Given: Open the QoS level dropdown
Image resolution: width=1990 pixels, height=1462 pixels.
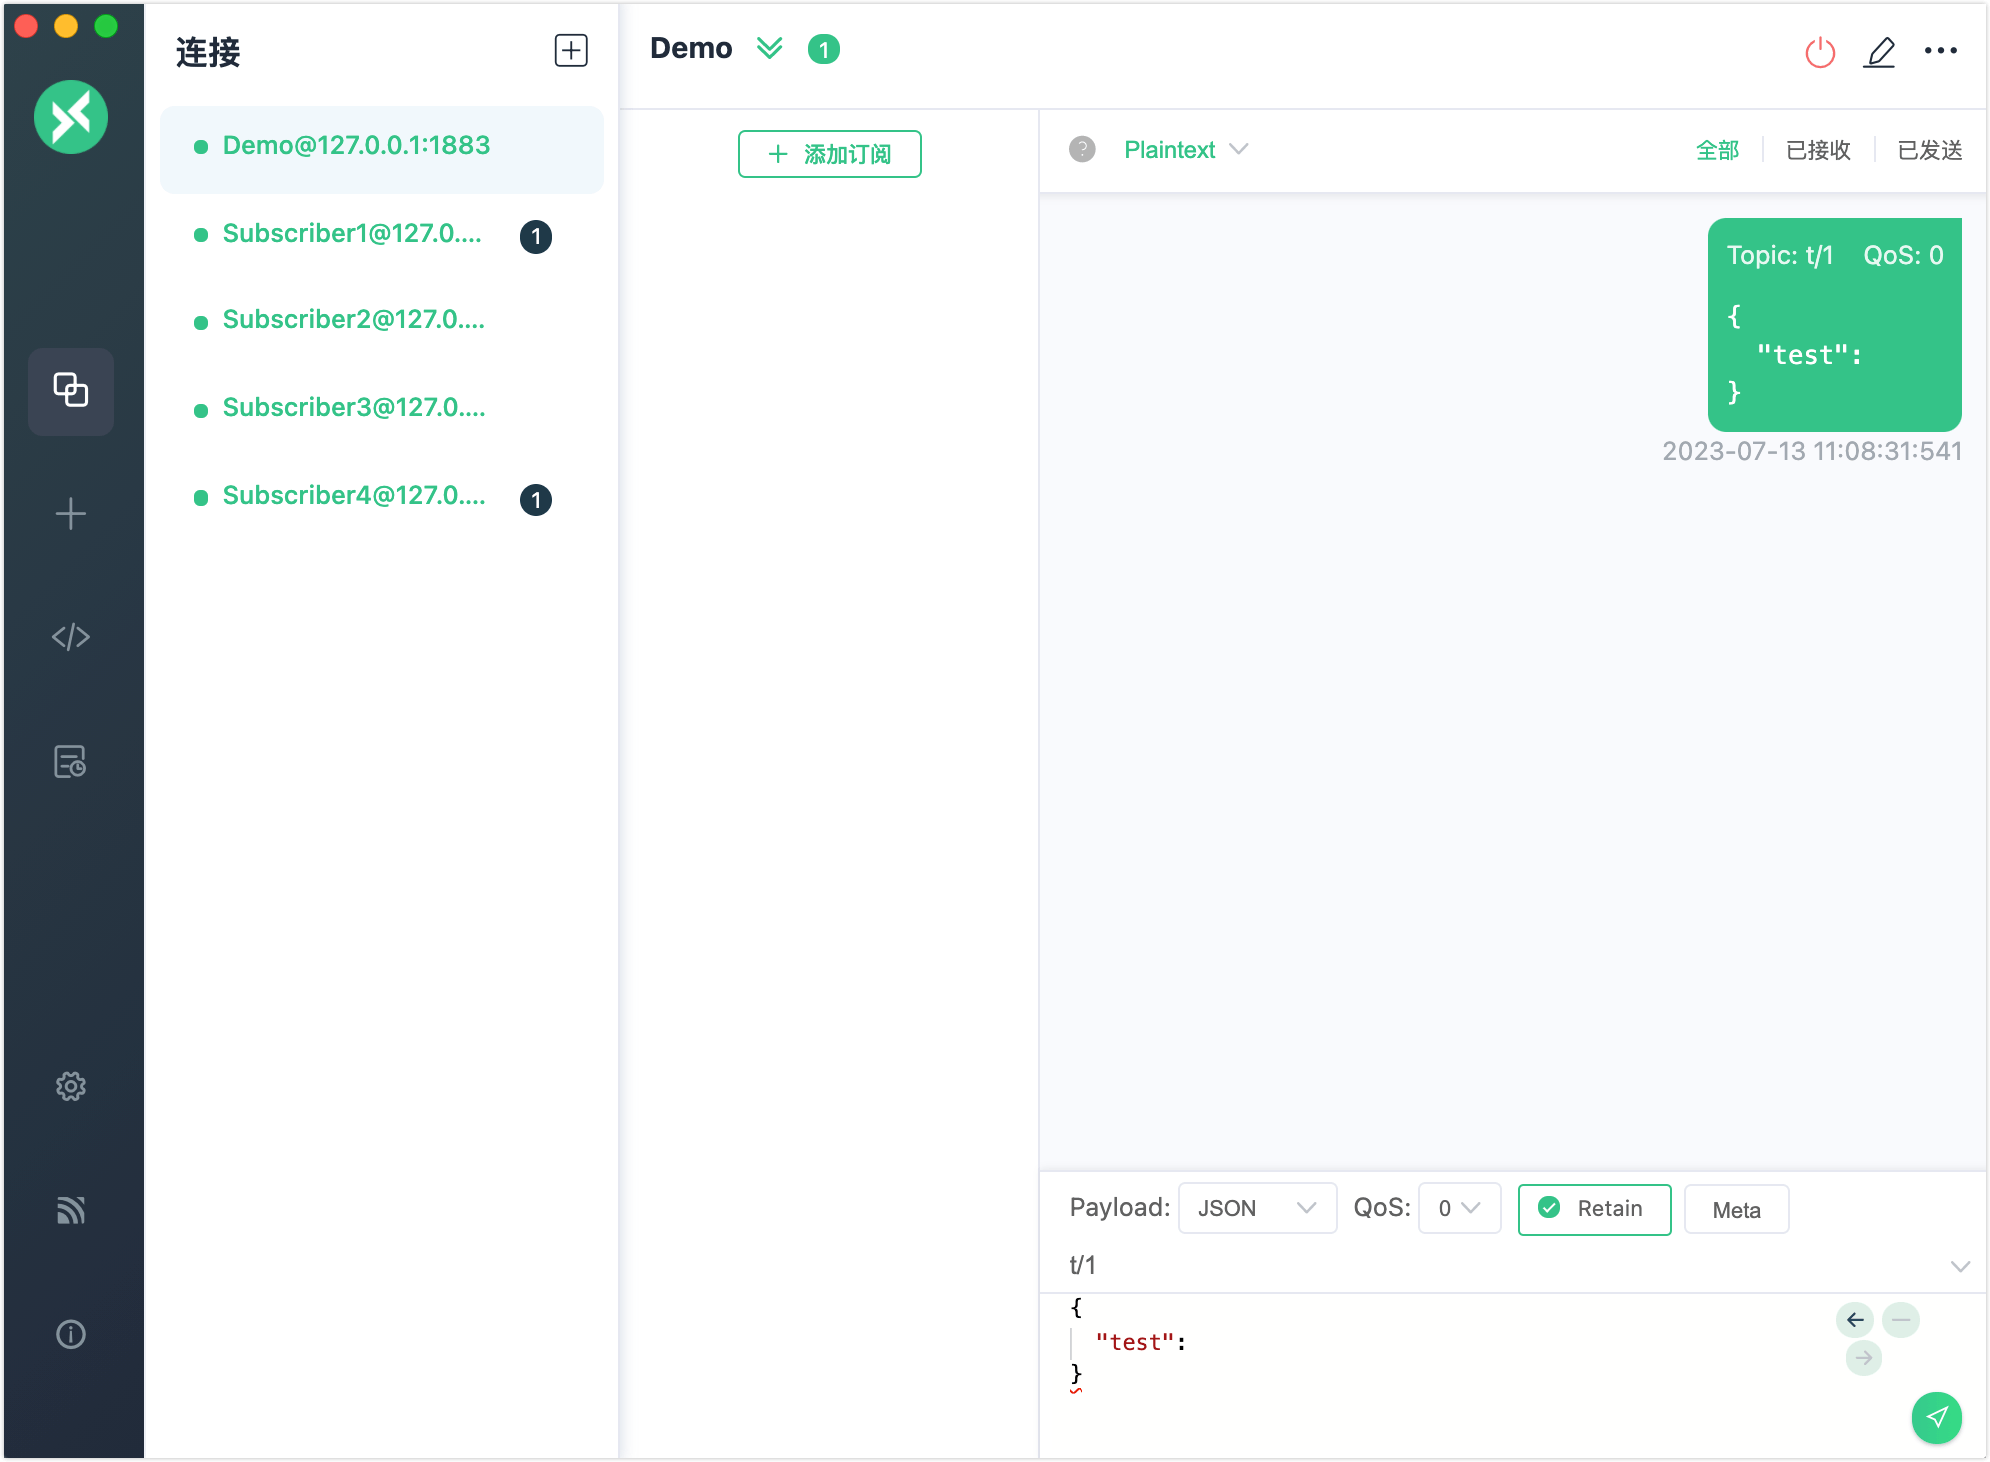Looking at the screenshot, I should tap(1459, 1208).
